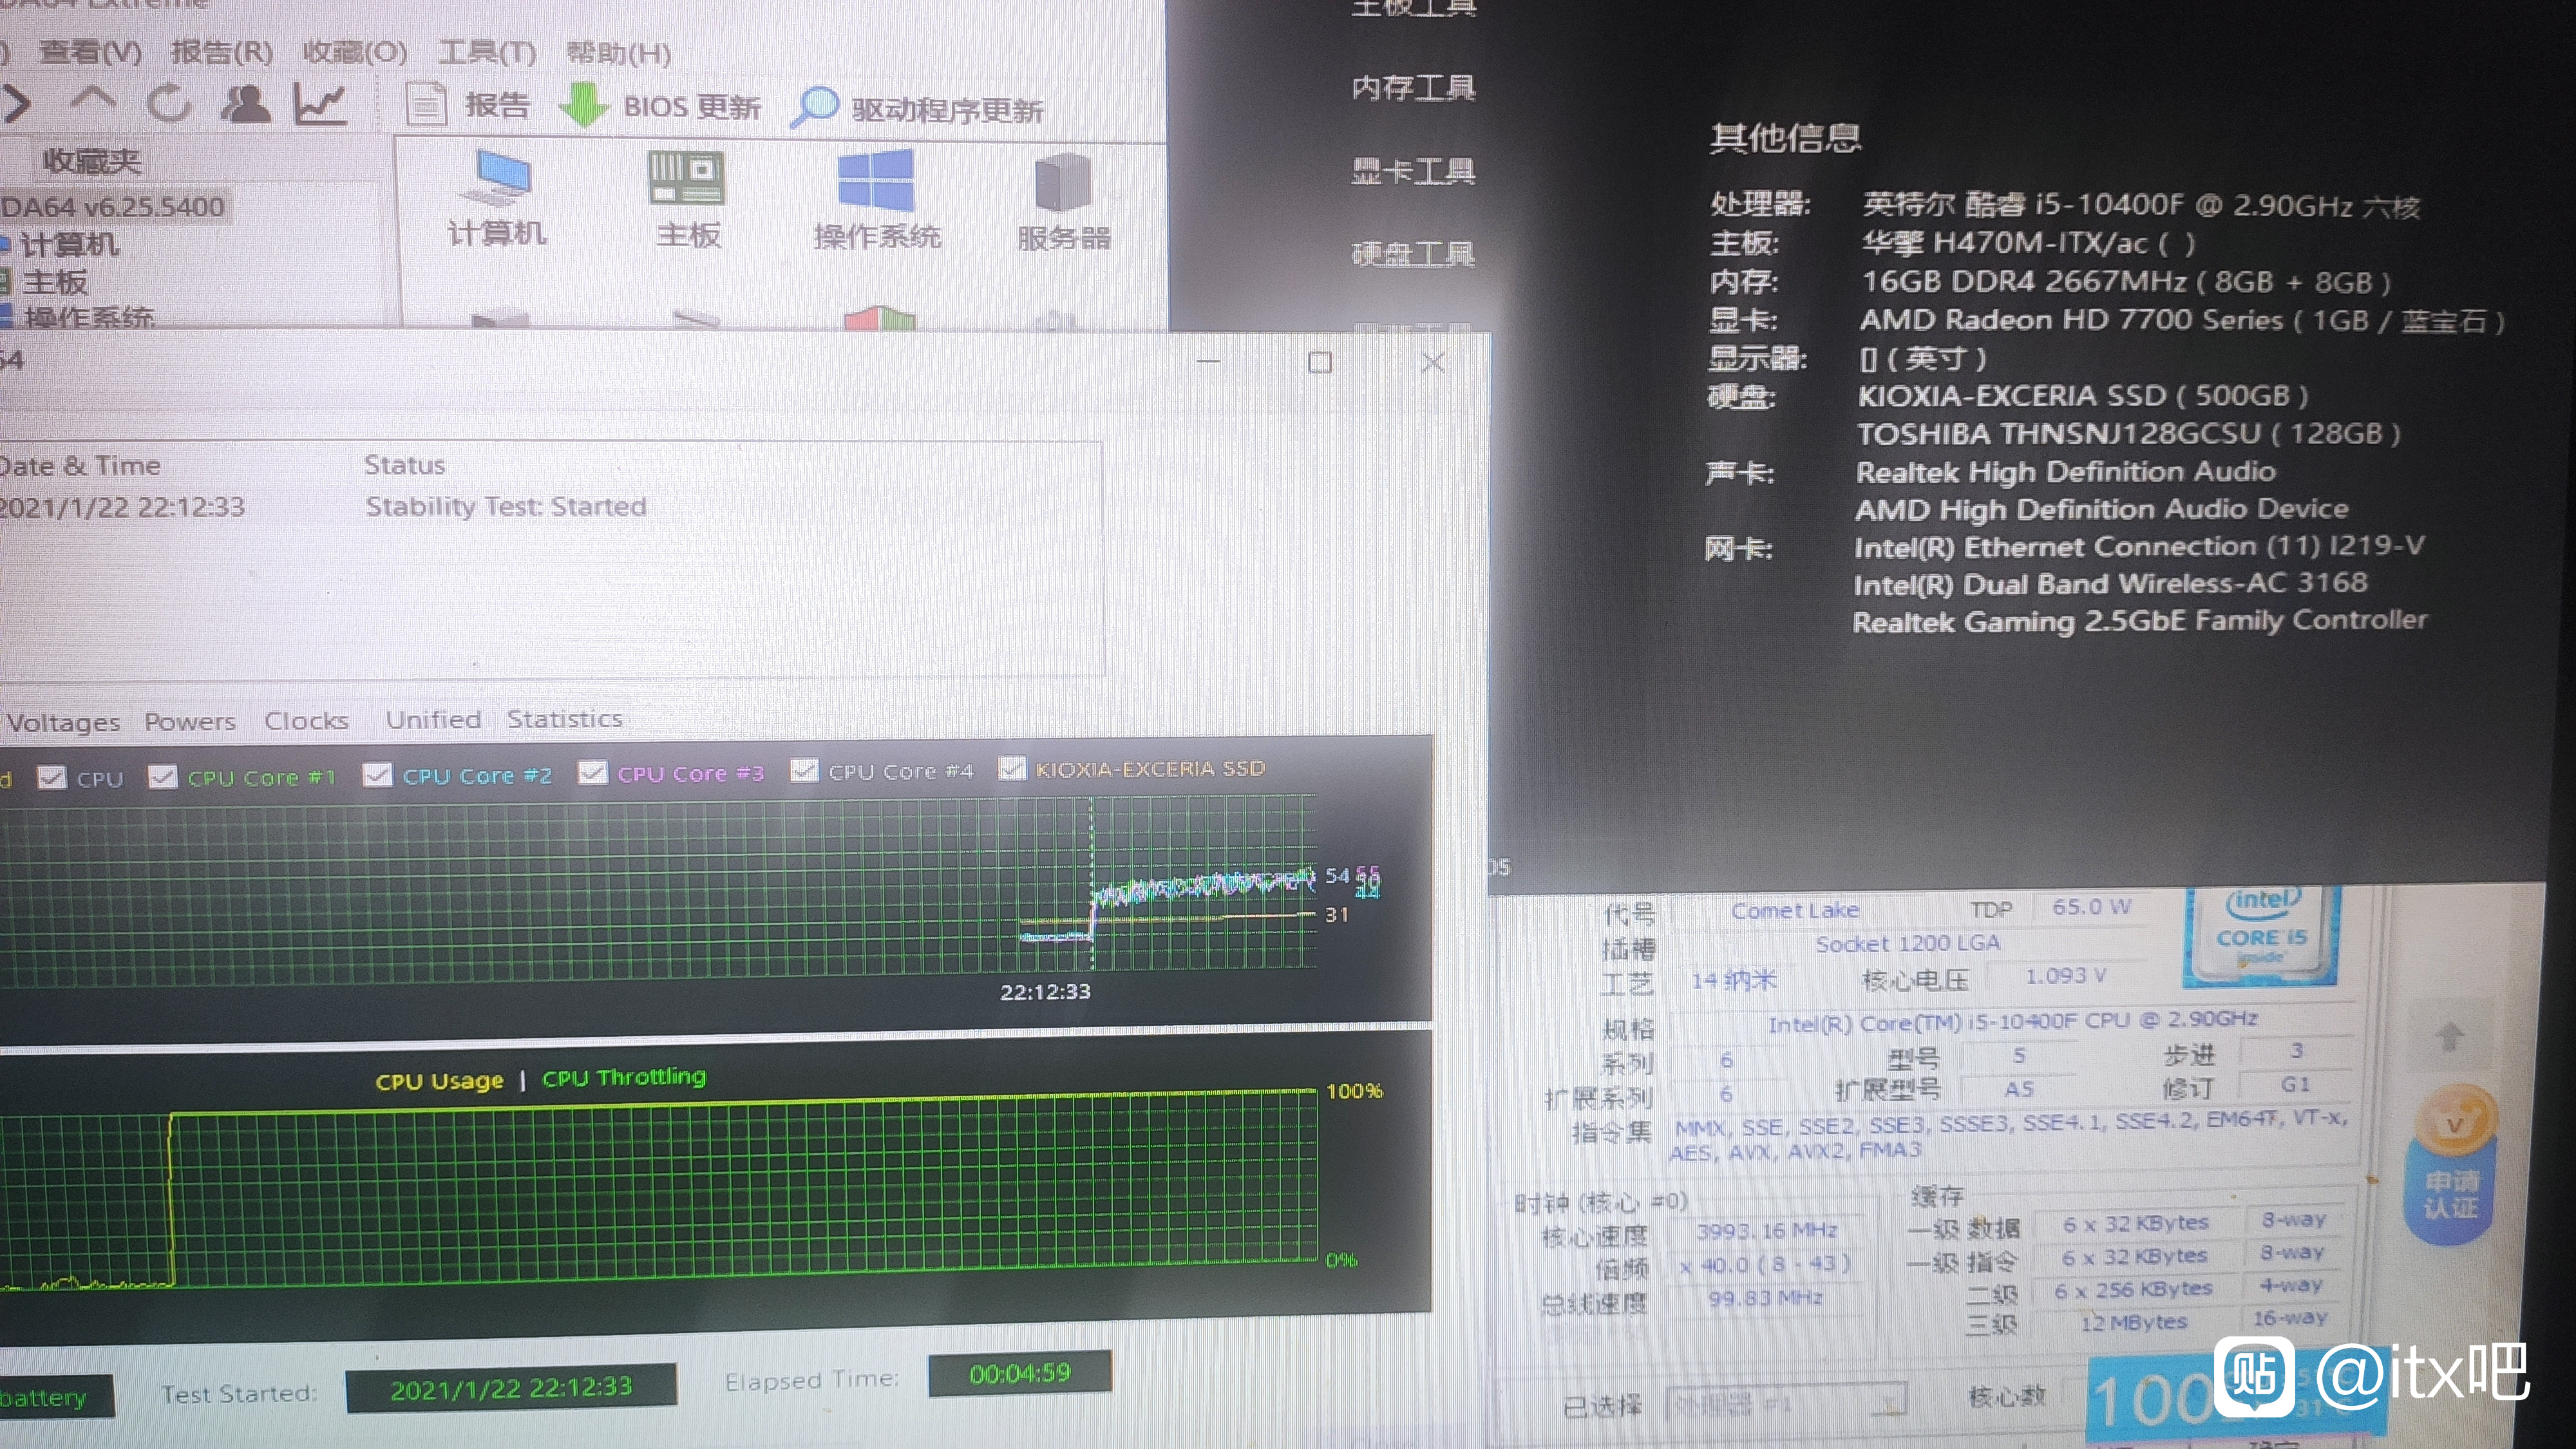The height and width of the screenshot is (1449, 2576).
Task: Open 硬盘工具 in the dark side menu
Action: (x=1413, y=254)
